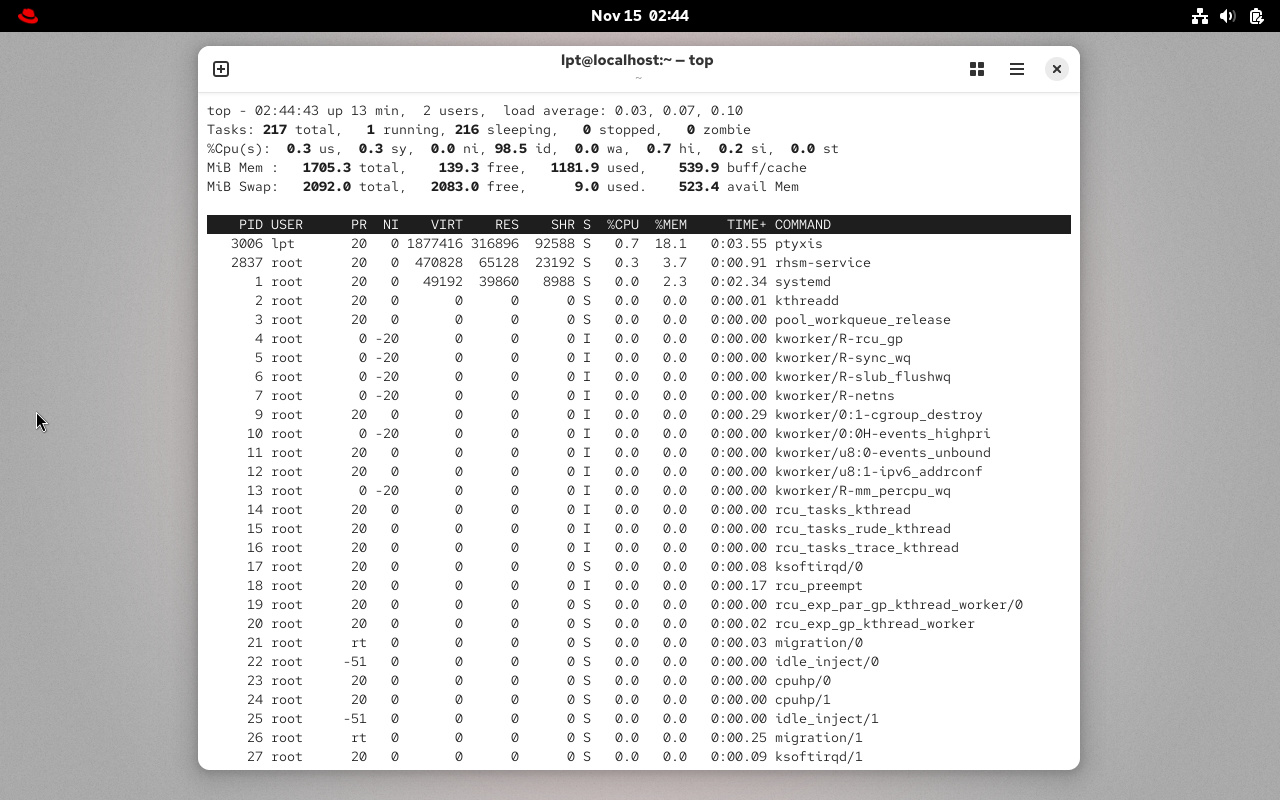Click the %CPU column header

coord(622,225)
